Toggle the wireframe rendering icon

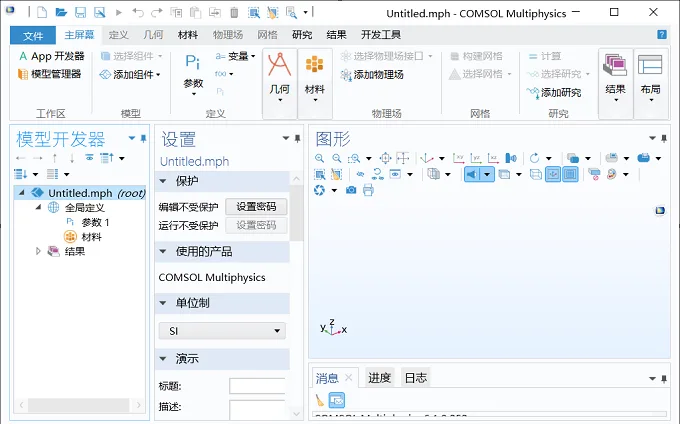[536, 174]
